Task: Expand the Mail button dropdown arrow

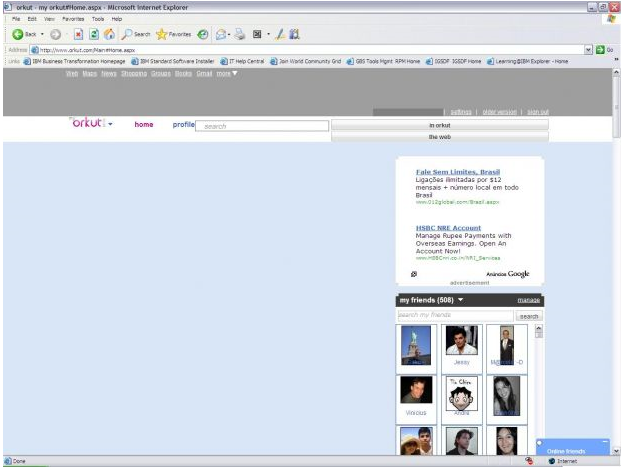Action: tap(229, 34)
